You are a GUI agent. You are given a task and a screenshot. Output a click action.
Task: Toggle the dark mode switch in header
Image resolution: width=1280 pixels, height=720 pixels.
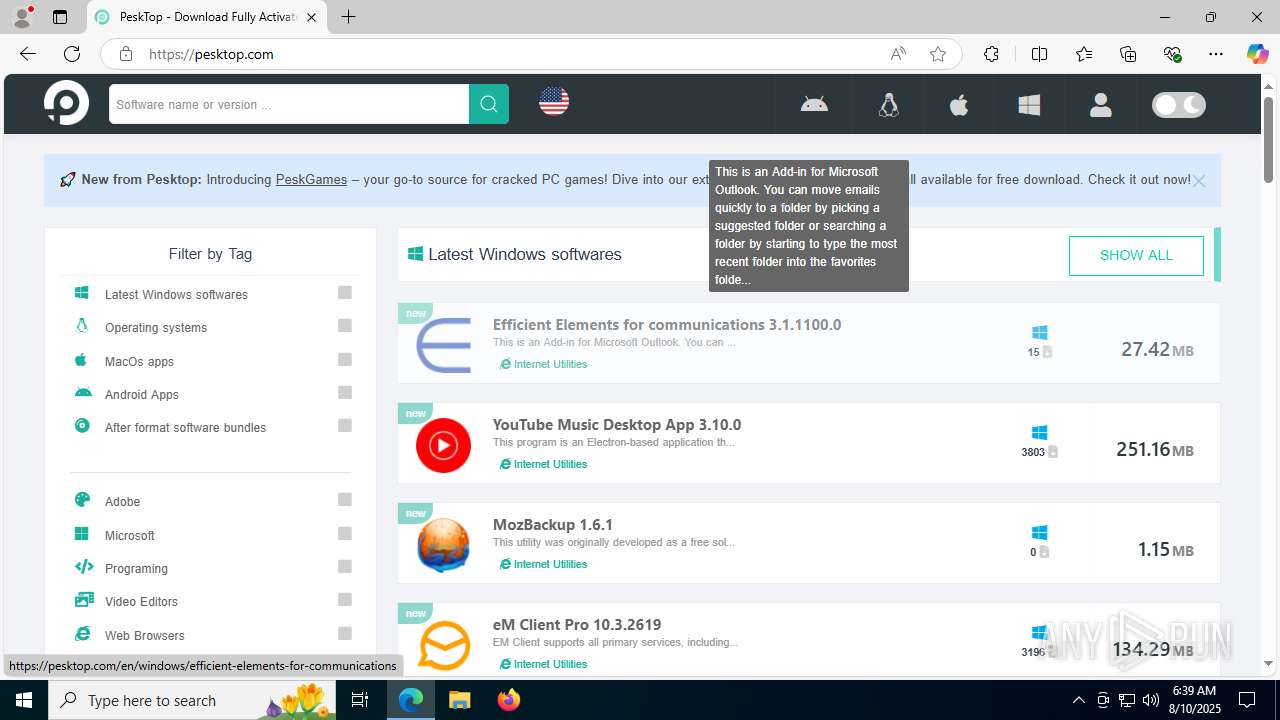(x=1179, y=104)
